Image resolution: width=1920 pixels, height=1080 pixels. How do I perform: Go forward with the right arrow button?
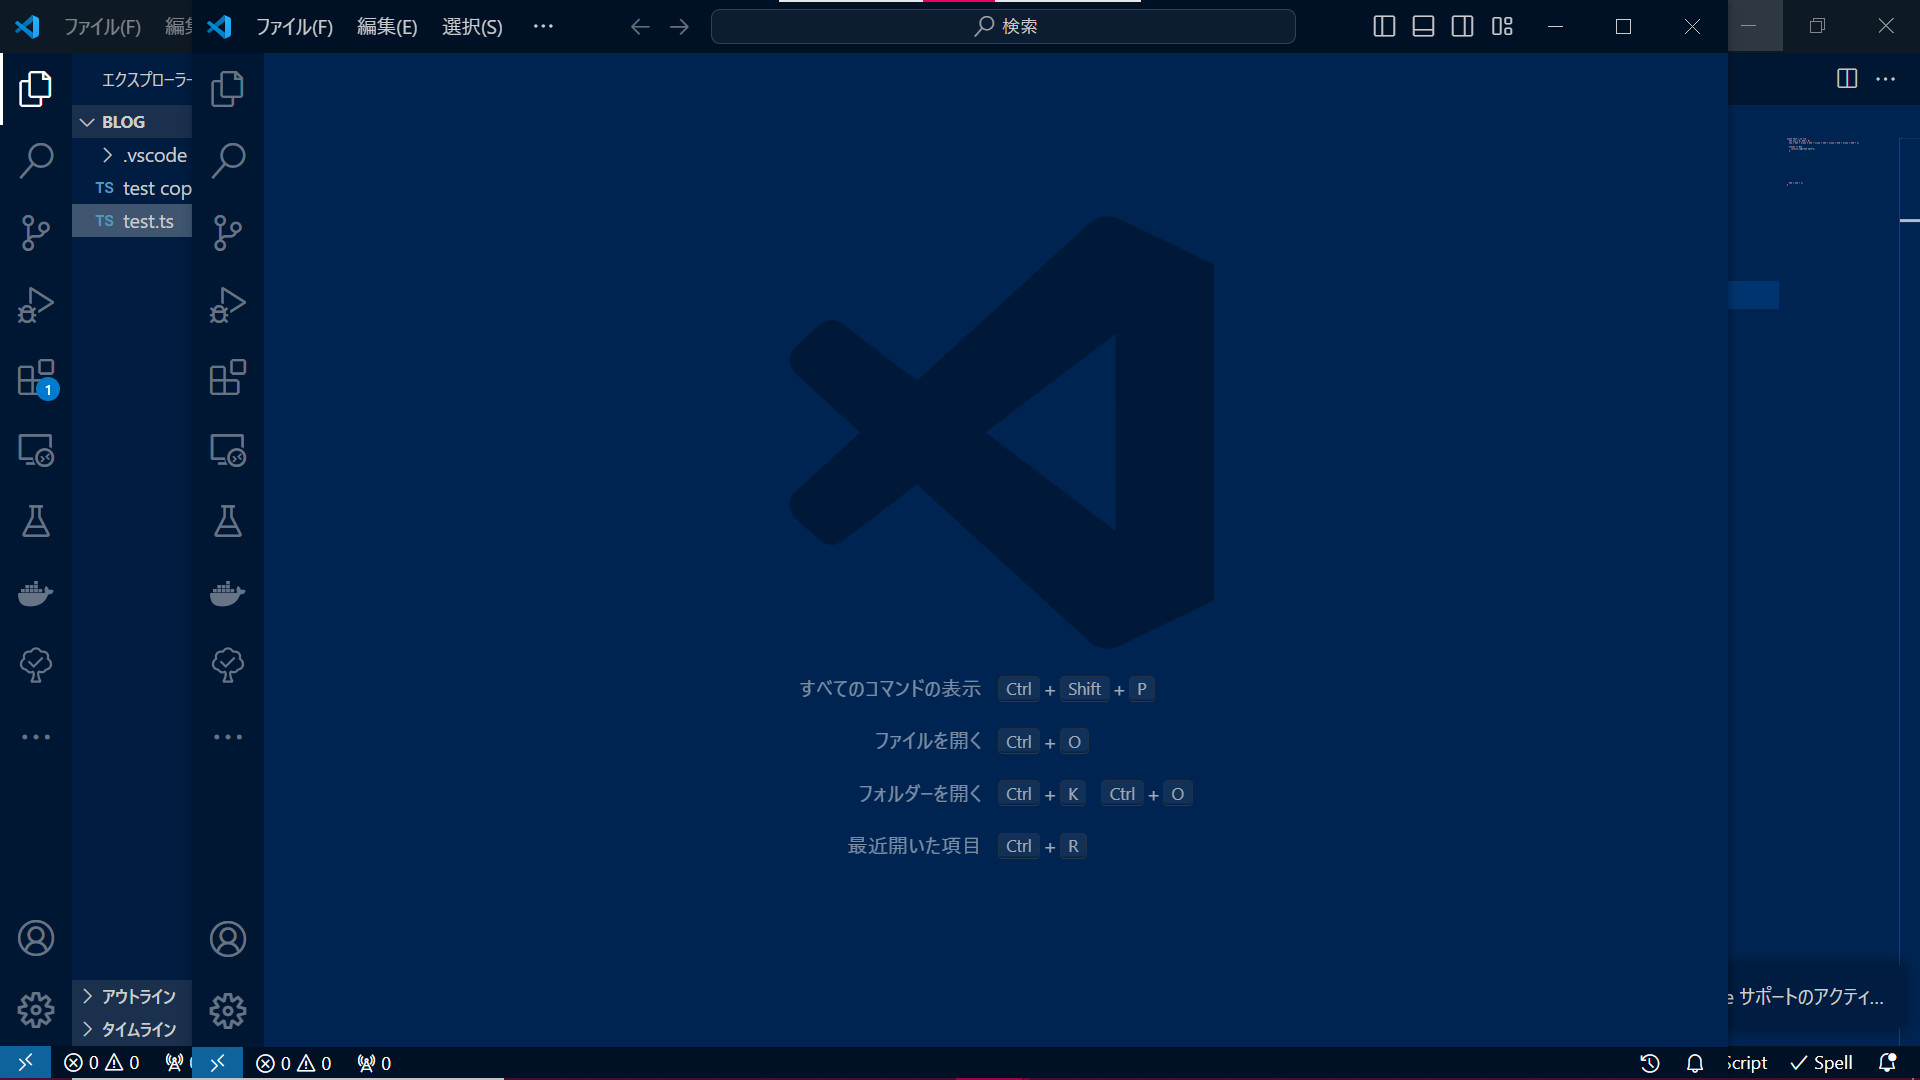point(679,27)
